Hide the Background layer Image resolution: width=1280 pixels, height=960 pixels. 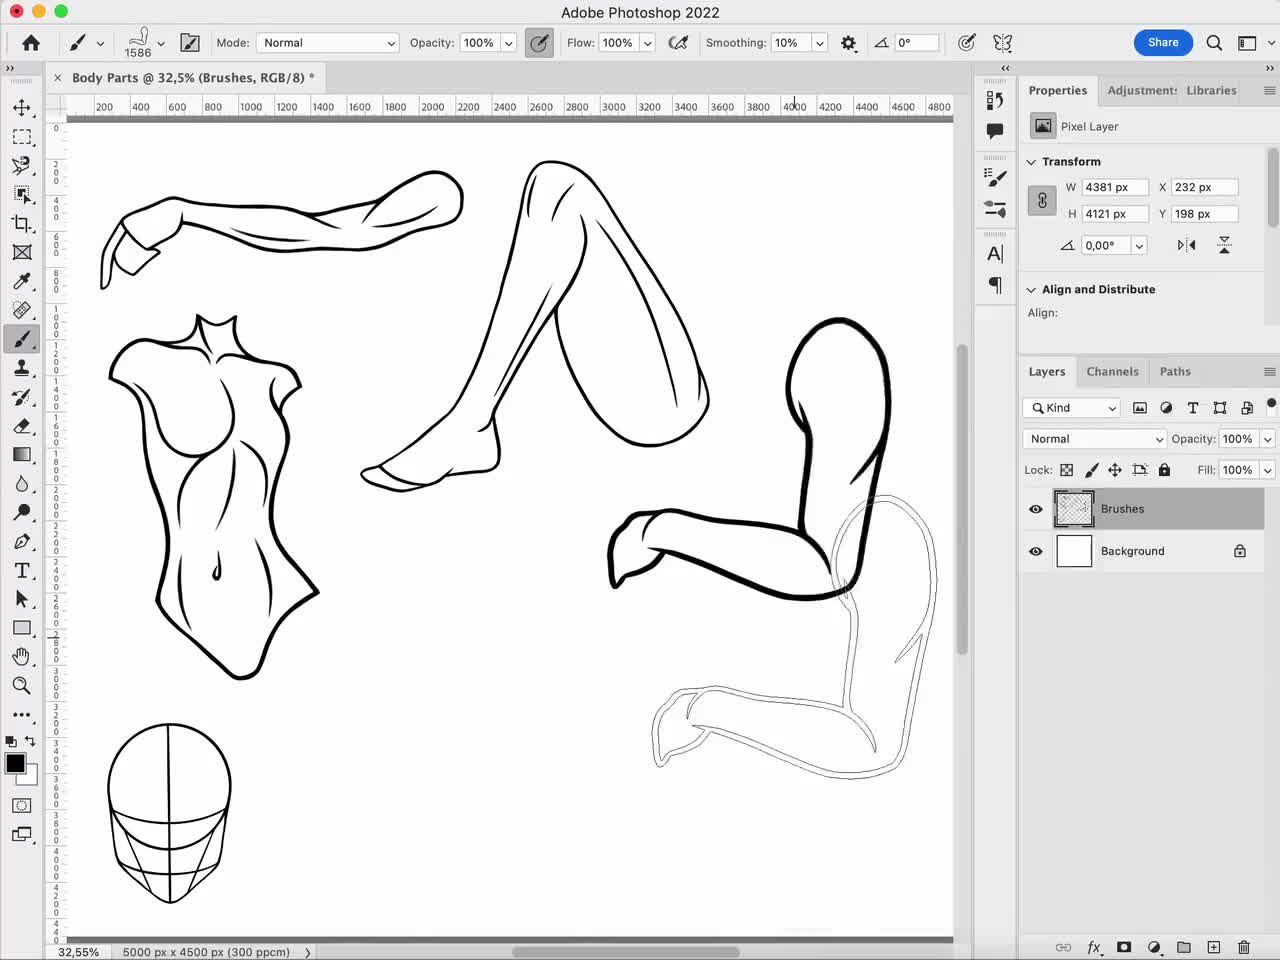(x=1035, y=551)
